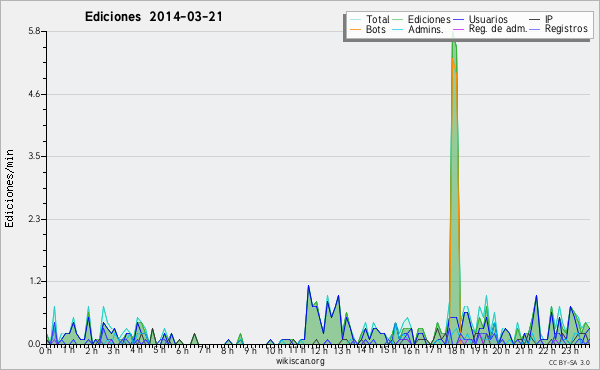Click the '23 h' x-axis label
The height and width of the screenshot is (370, 600).
coord(571,350)
